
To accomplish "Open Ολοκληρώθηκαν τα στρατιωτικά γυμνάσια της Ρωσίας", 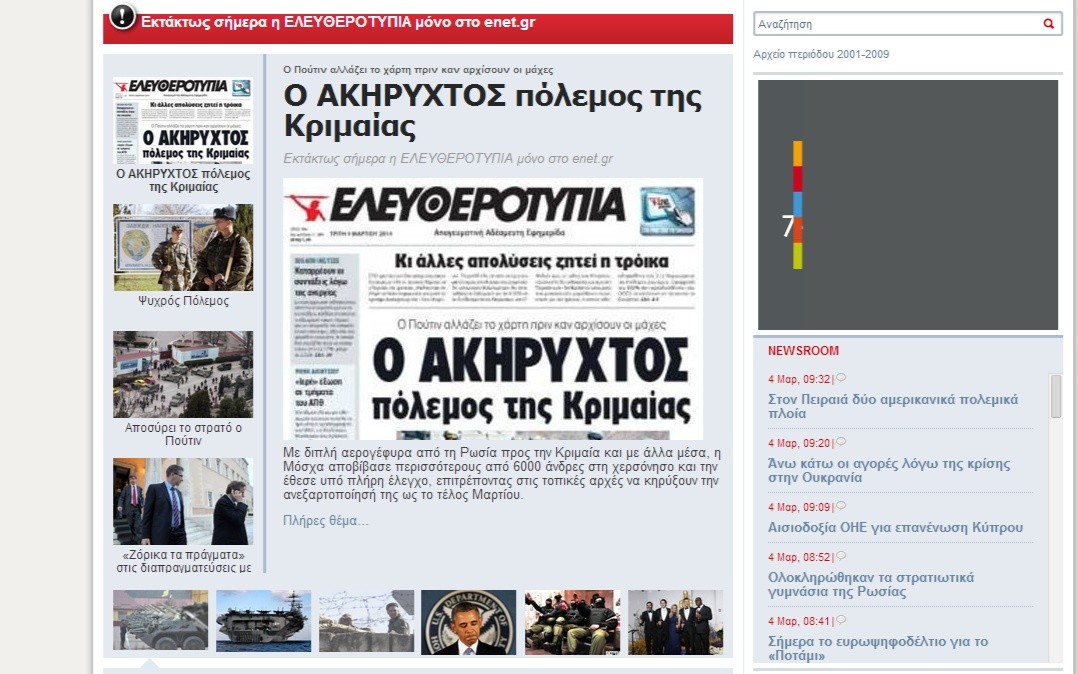I will pyautogui.click(x=871, y=585).
